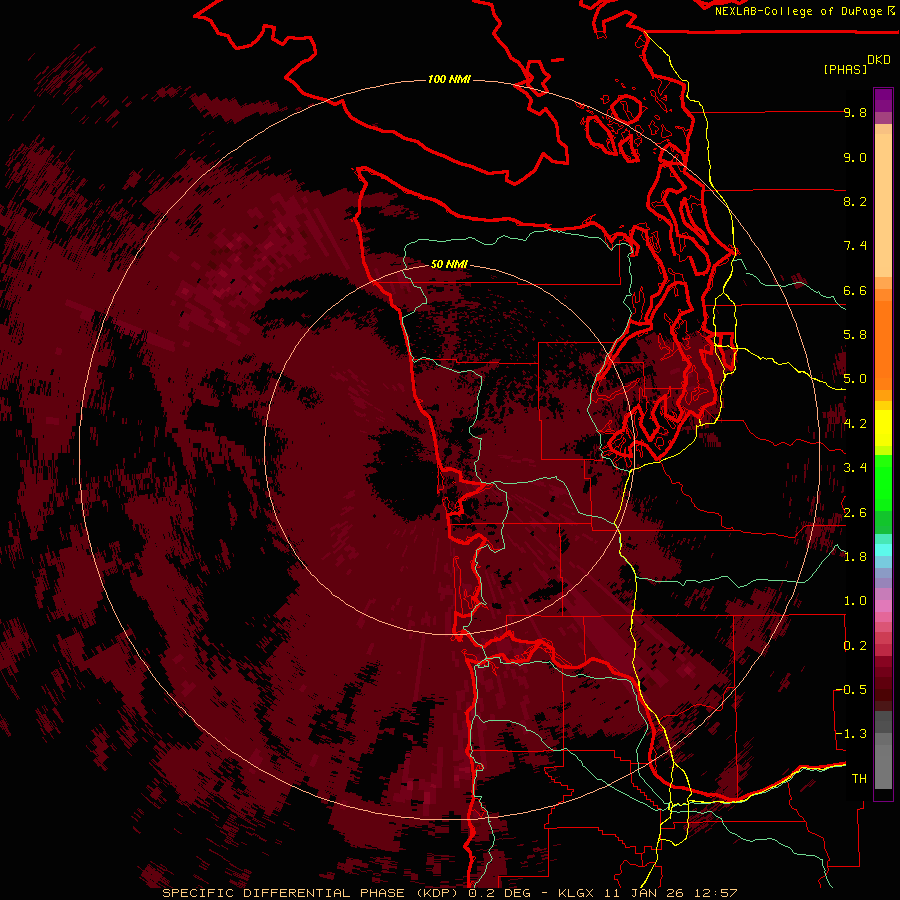Select the 4.2 scale label
Viewport: 900px width, 900px height.
pos(855,424)
